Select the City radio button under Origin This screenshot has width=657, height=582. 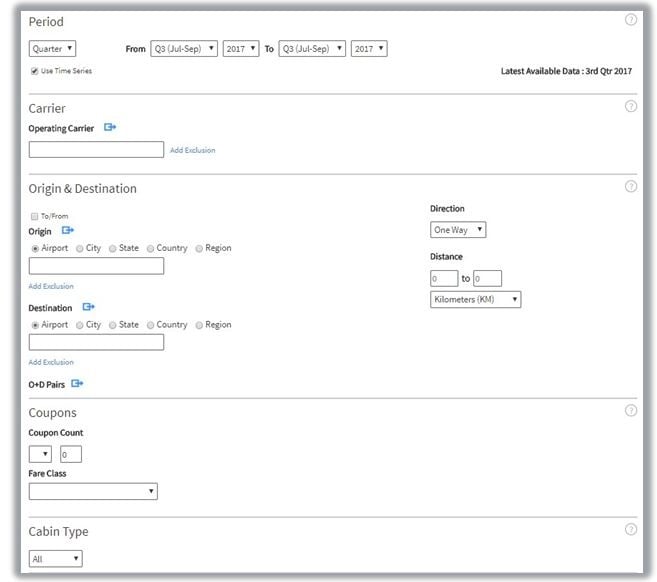80,248
